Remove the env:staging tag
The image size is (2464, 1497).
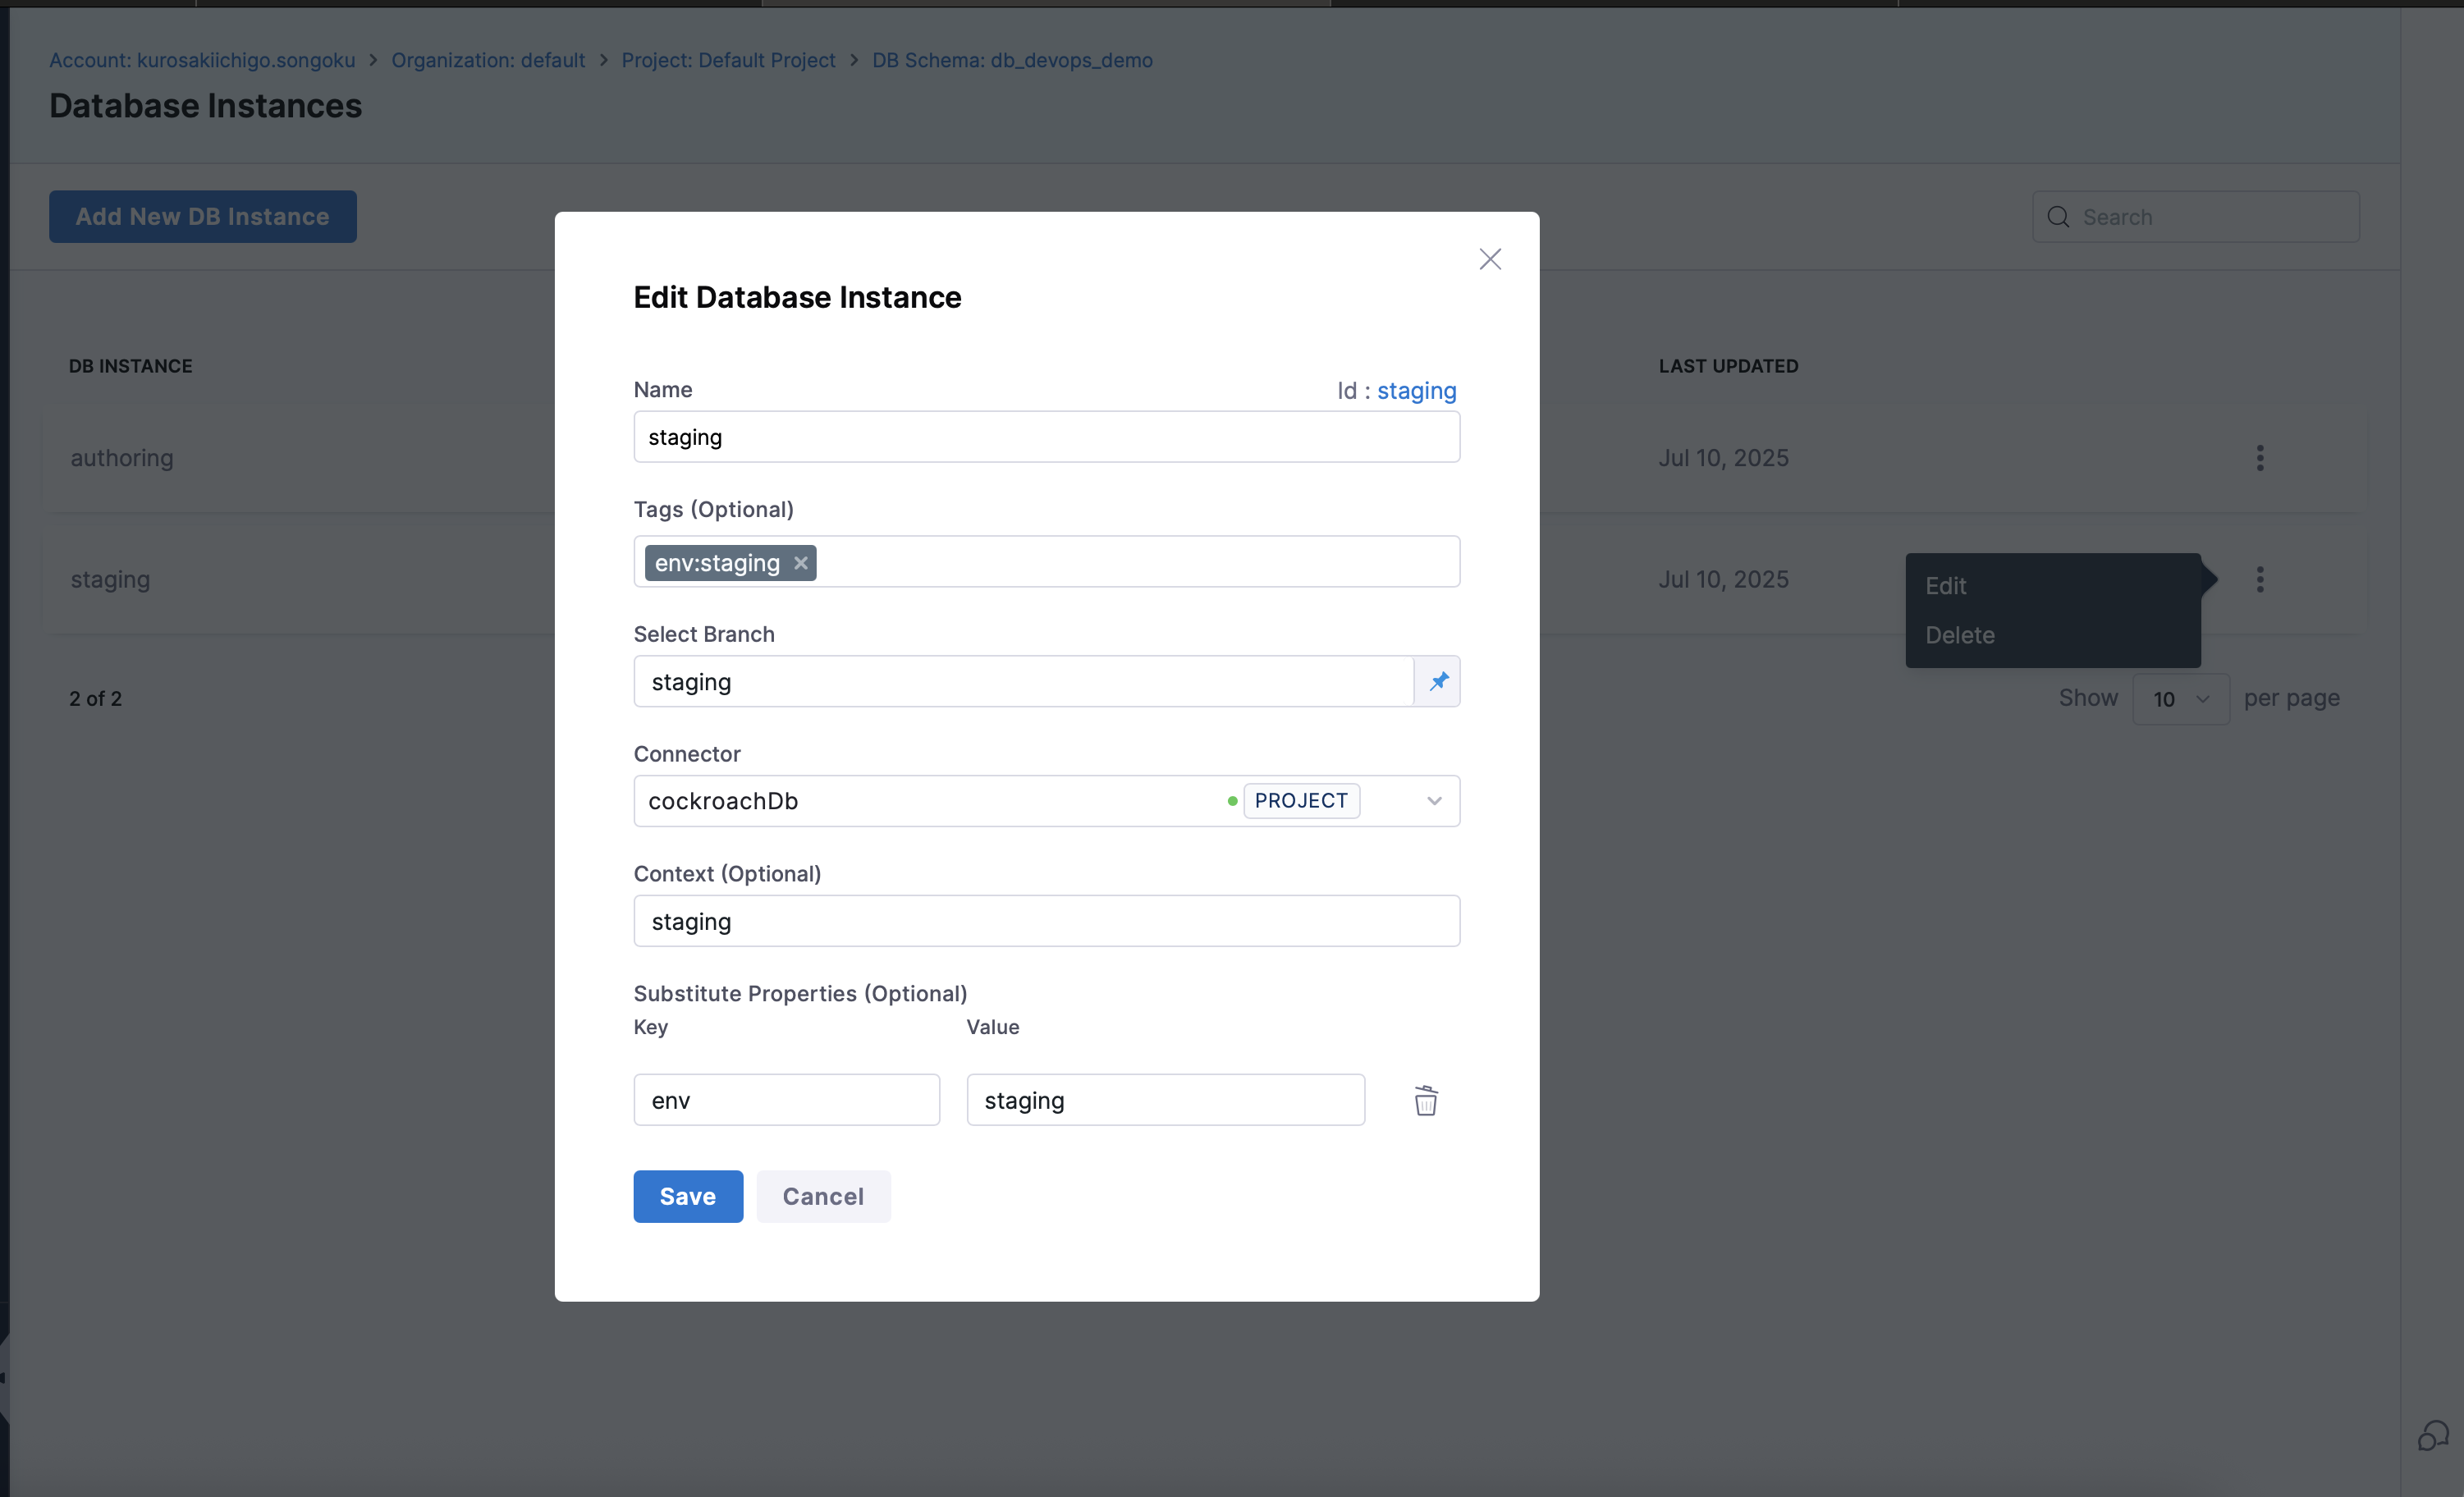tap(800, 562)
